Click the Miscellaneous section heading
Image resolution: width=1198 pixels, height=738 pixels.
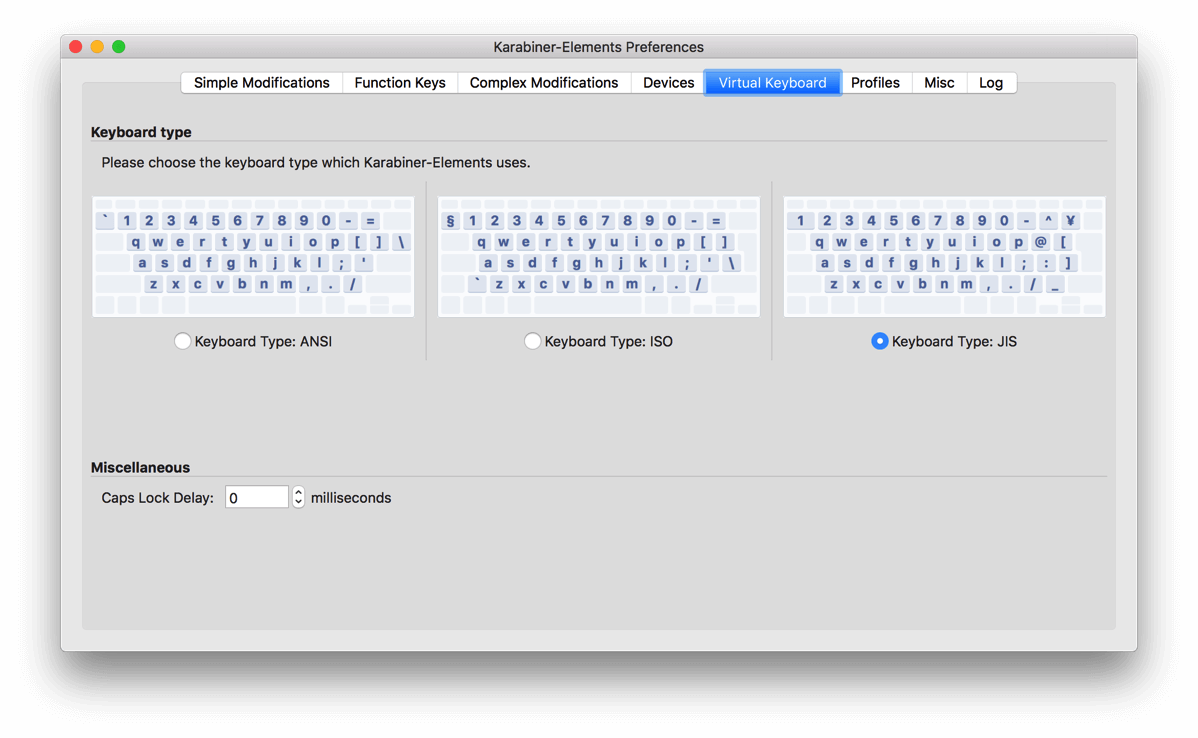(140, 468)
